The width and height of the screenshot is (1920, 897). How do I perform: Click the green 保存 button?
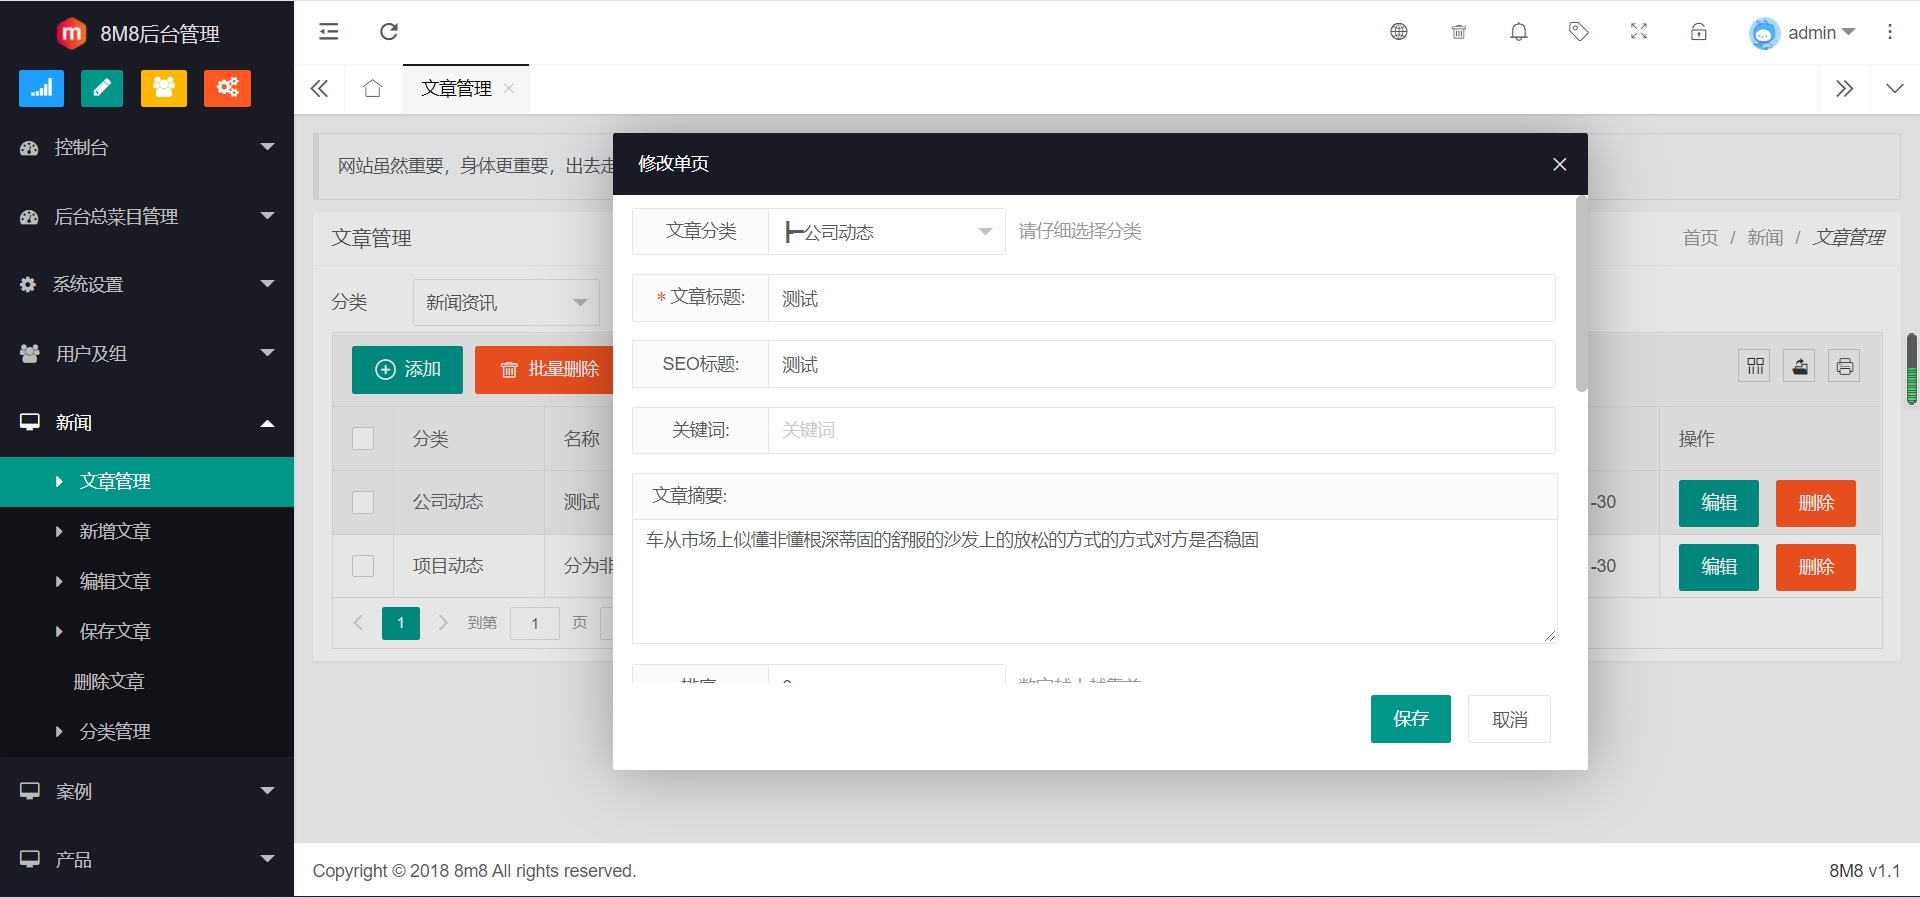[1410, 719]
